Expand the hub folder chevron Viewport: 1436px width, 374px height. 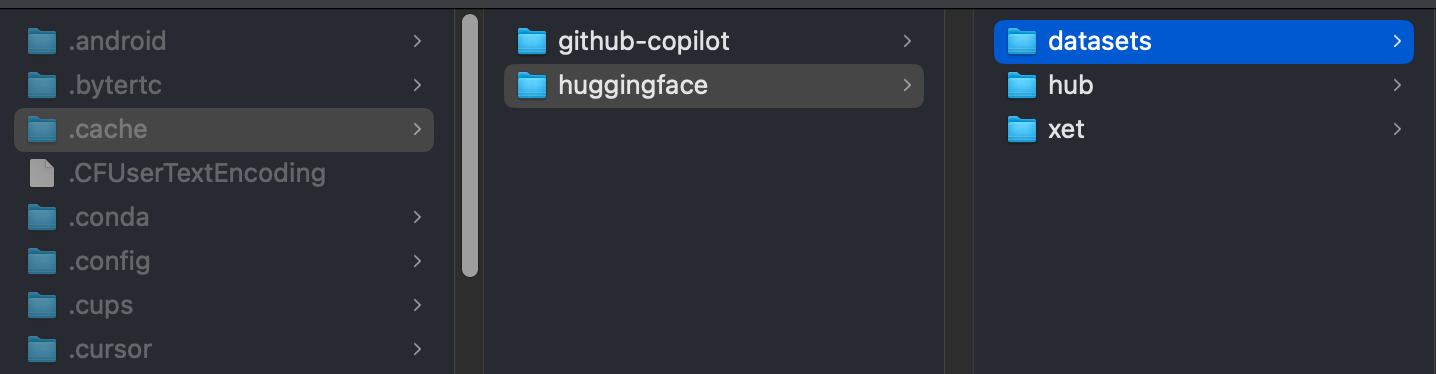tap(1397, 86)
